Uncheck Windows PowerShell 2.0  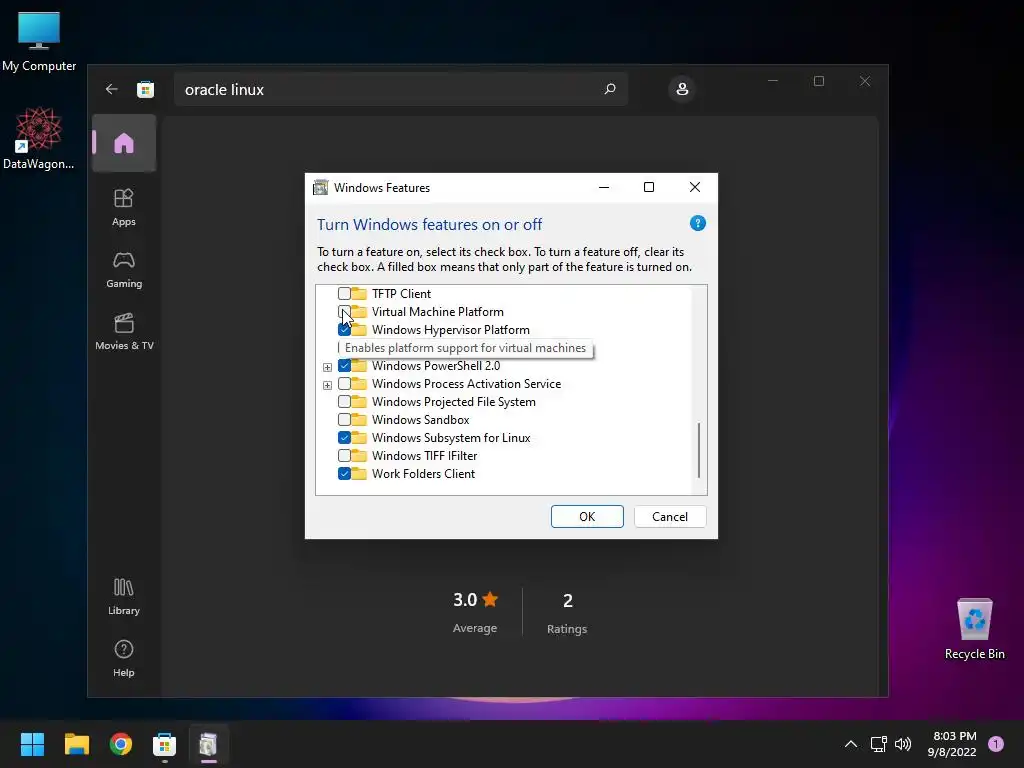(x=344, y=366)
